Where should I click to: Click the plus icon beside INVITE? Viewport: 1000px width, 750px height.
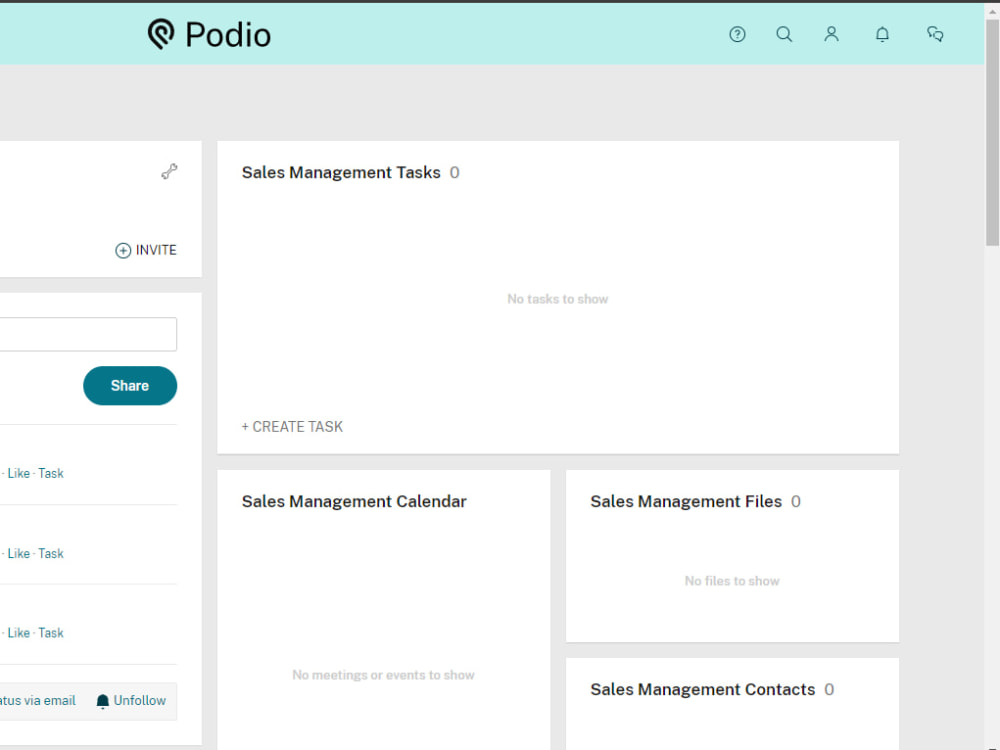(123, 251)
